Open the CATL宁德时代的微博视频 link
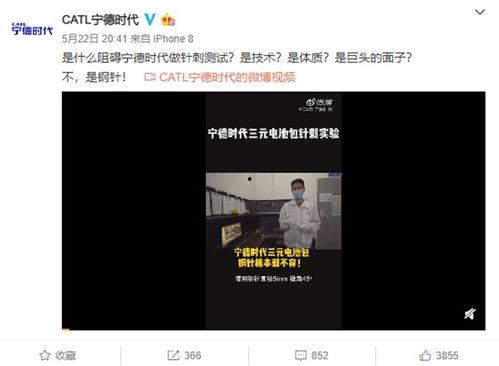 point(227,77)
